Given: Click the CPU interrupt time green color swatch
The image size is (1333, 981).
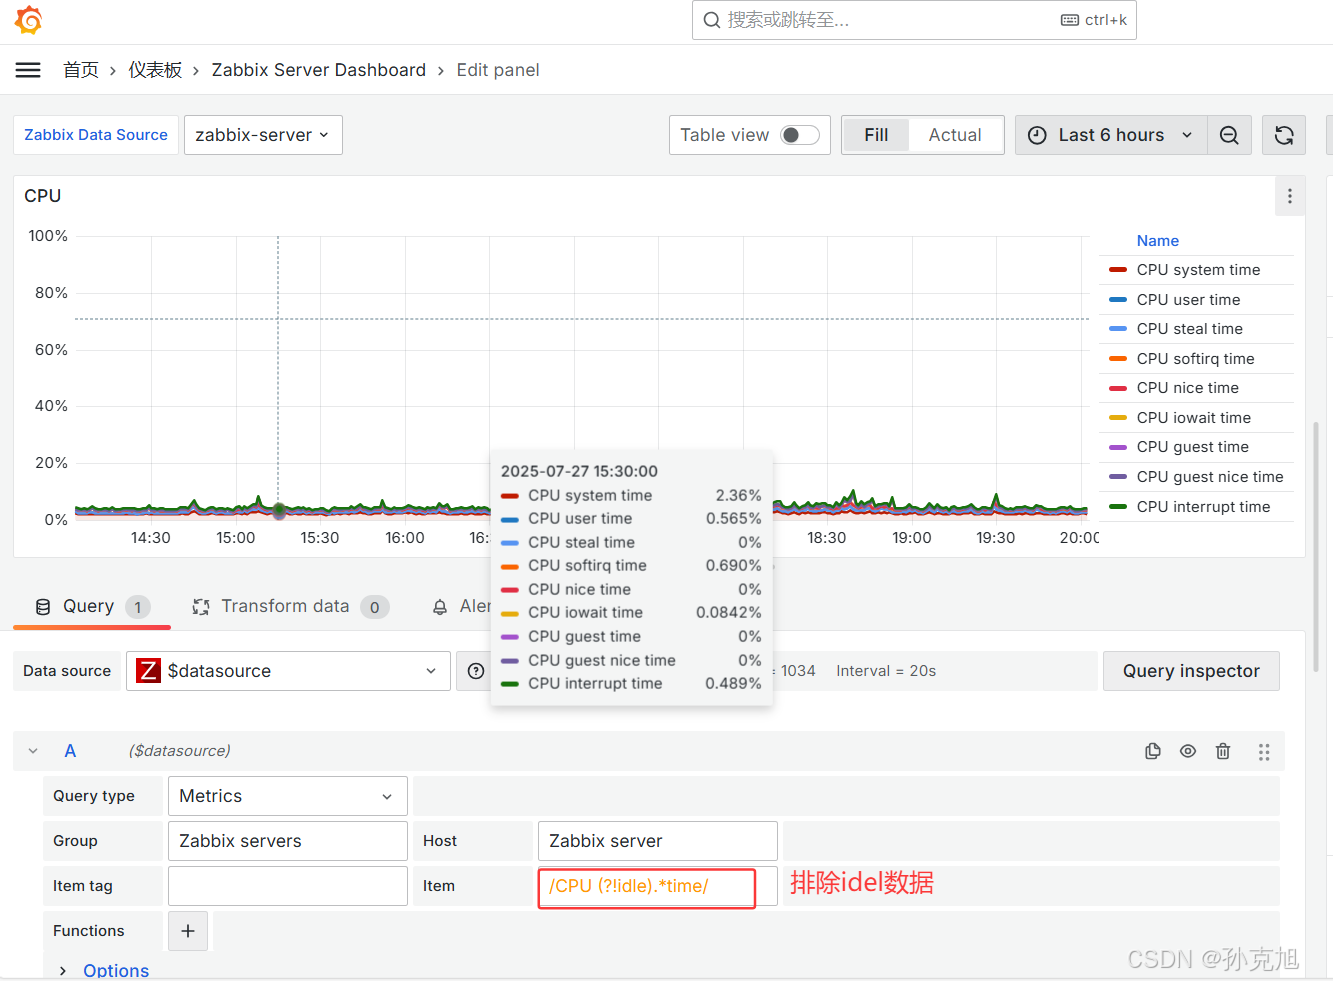Looking at the screenshot, I should tap(1118, 507).
